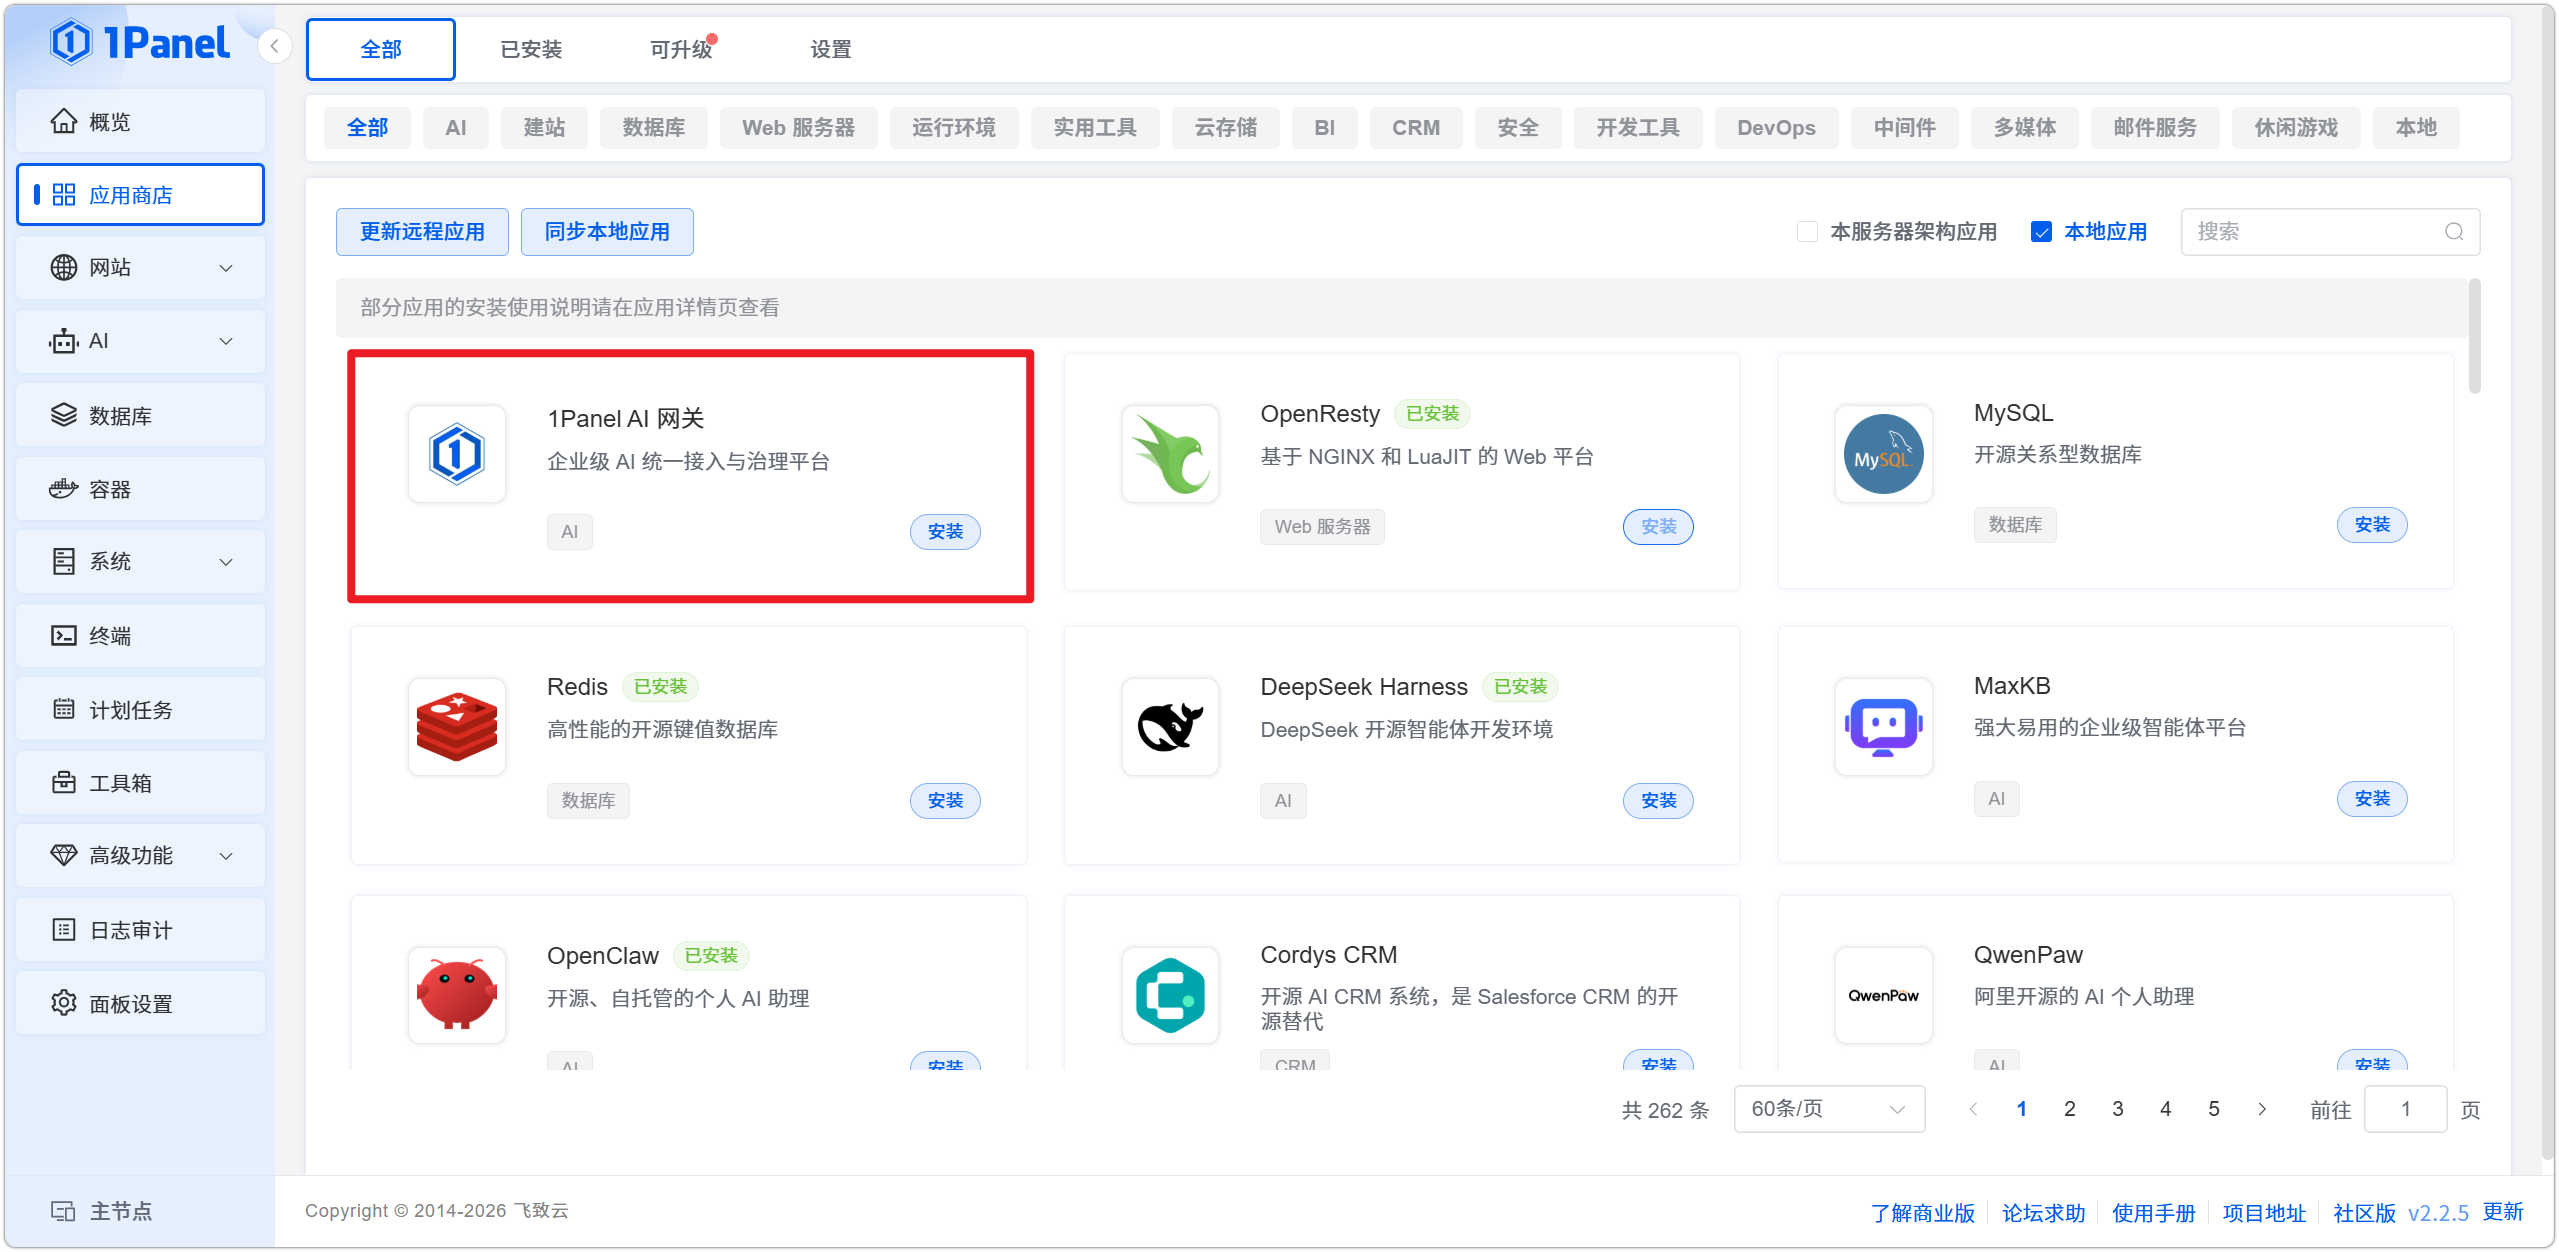Open 容器 containers page
This screenshot has height=1252, width=2559.
(140, 489)
